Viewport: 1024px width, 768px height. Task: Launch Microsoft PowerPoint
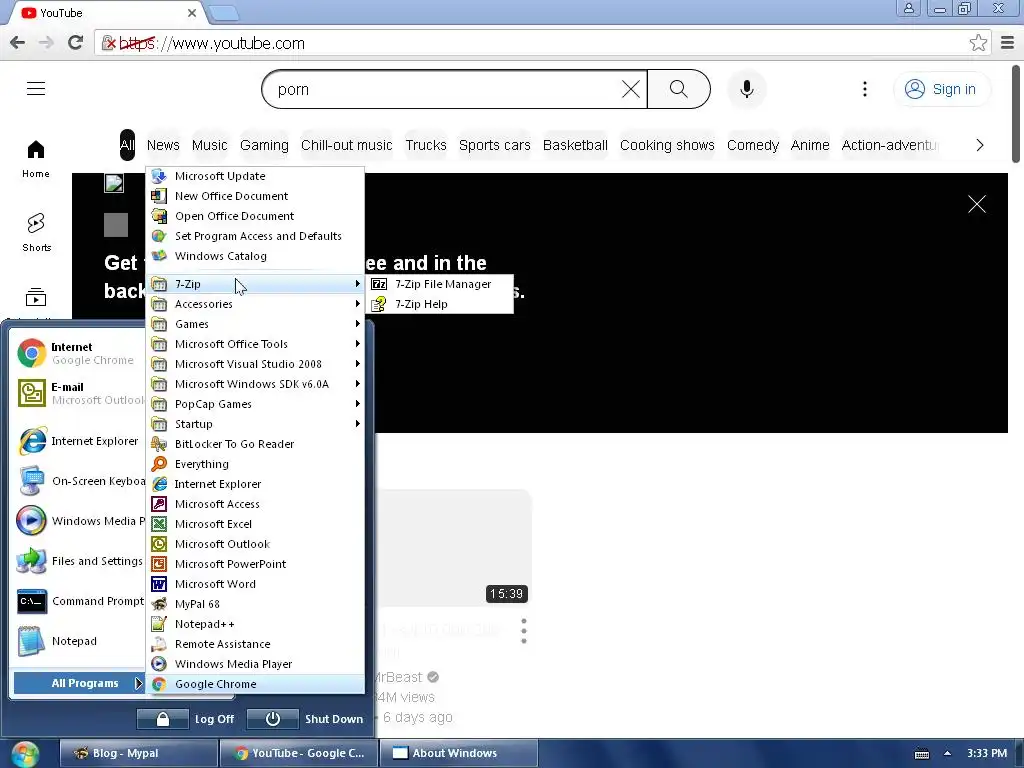coord(255,564)
